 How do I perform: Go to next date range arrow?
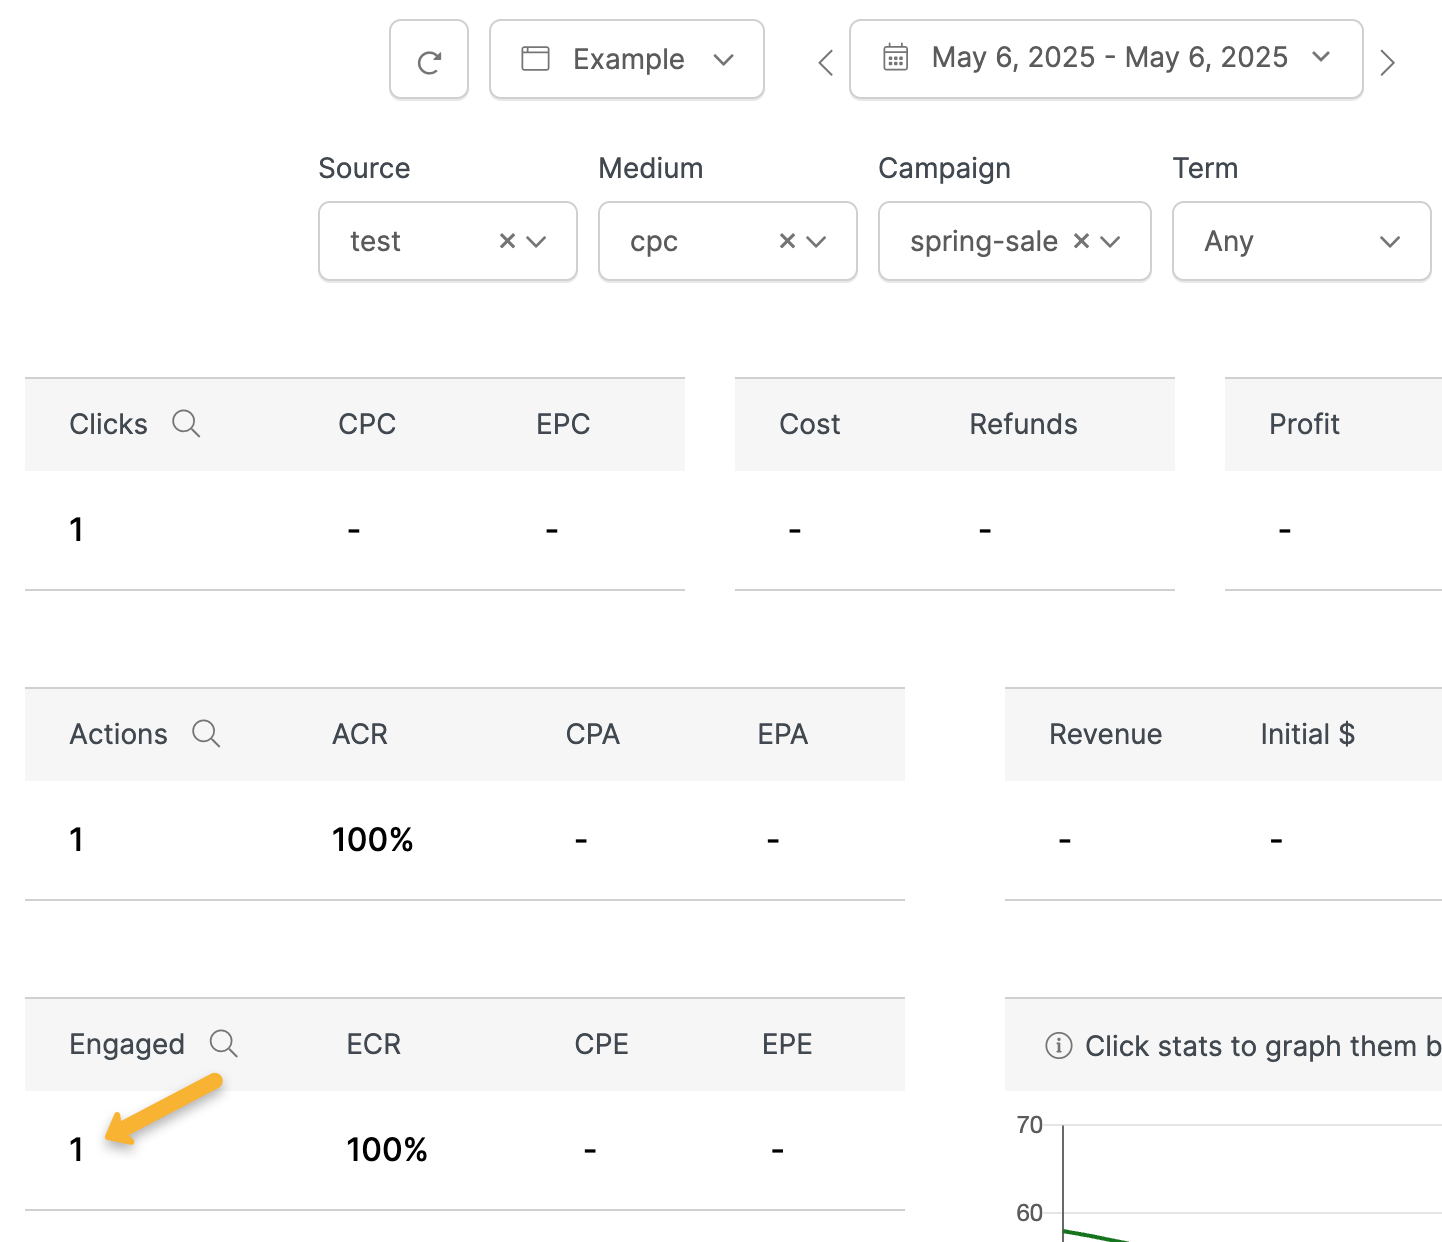pyautogui.click(x=1387, y=63)
